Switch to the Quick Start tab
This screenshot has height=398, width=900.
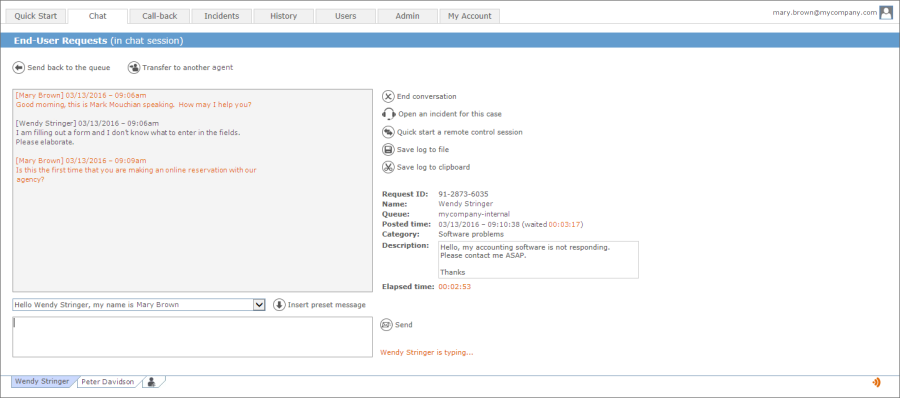click(x=36, y=16)
